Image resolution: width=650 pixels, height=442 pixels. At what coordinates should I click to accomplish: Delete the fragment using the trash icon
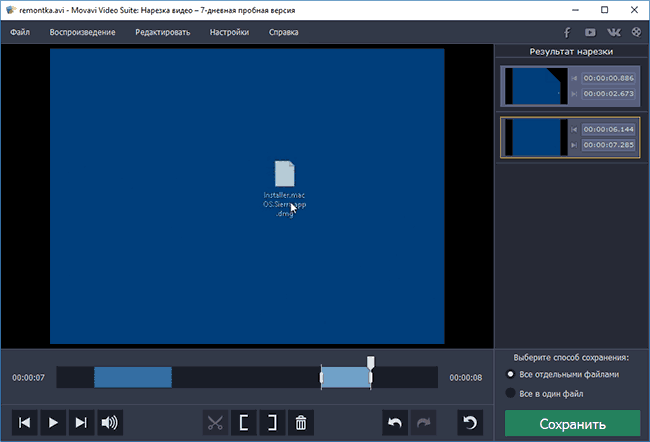point(299,423)
